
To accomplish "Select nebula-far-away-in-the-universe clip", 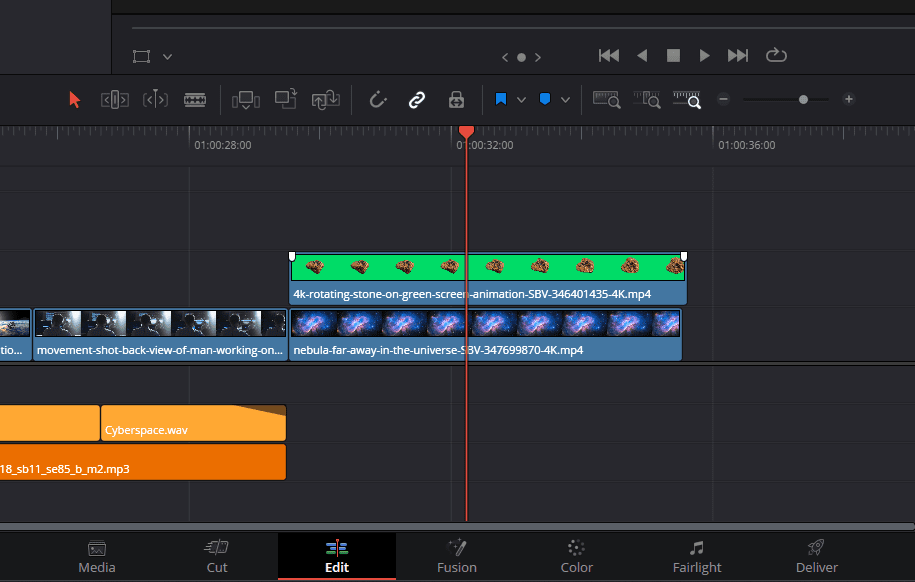I will pos(486,335).
